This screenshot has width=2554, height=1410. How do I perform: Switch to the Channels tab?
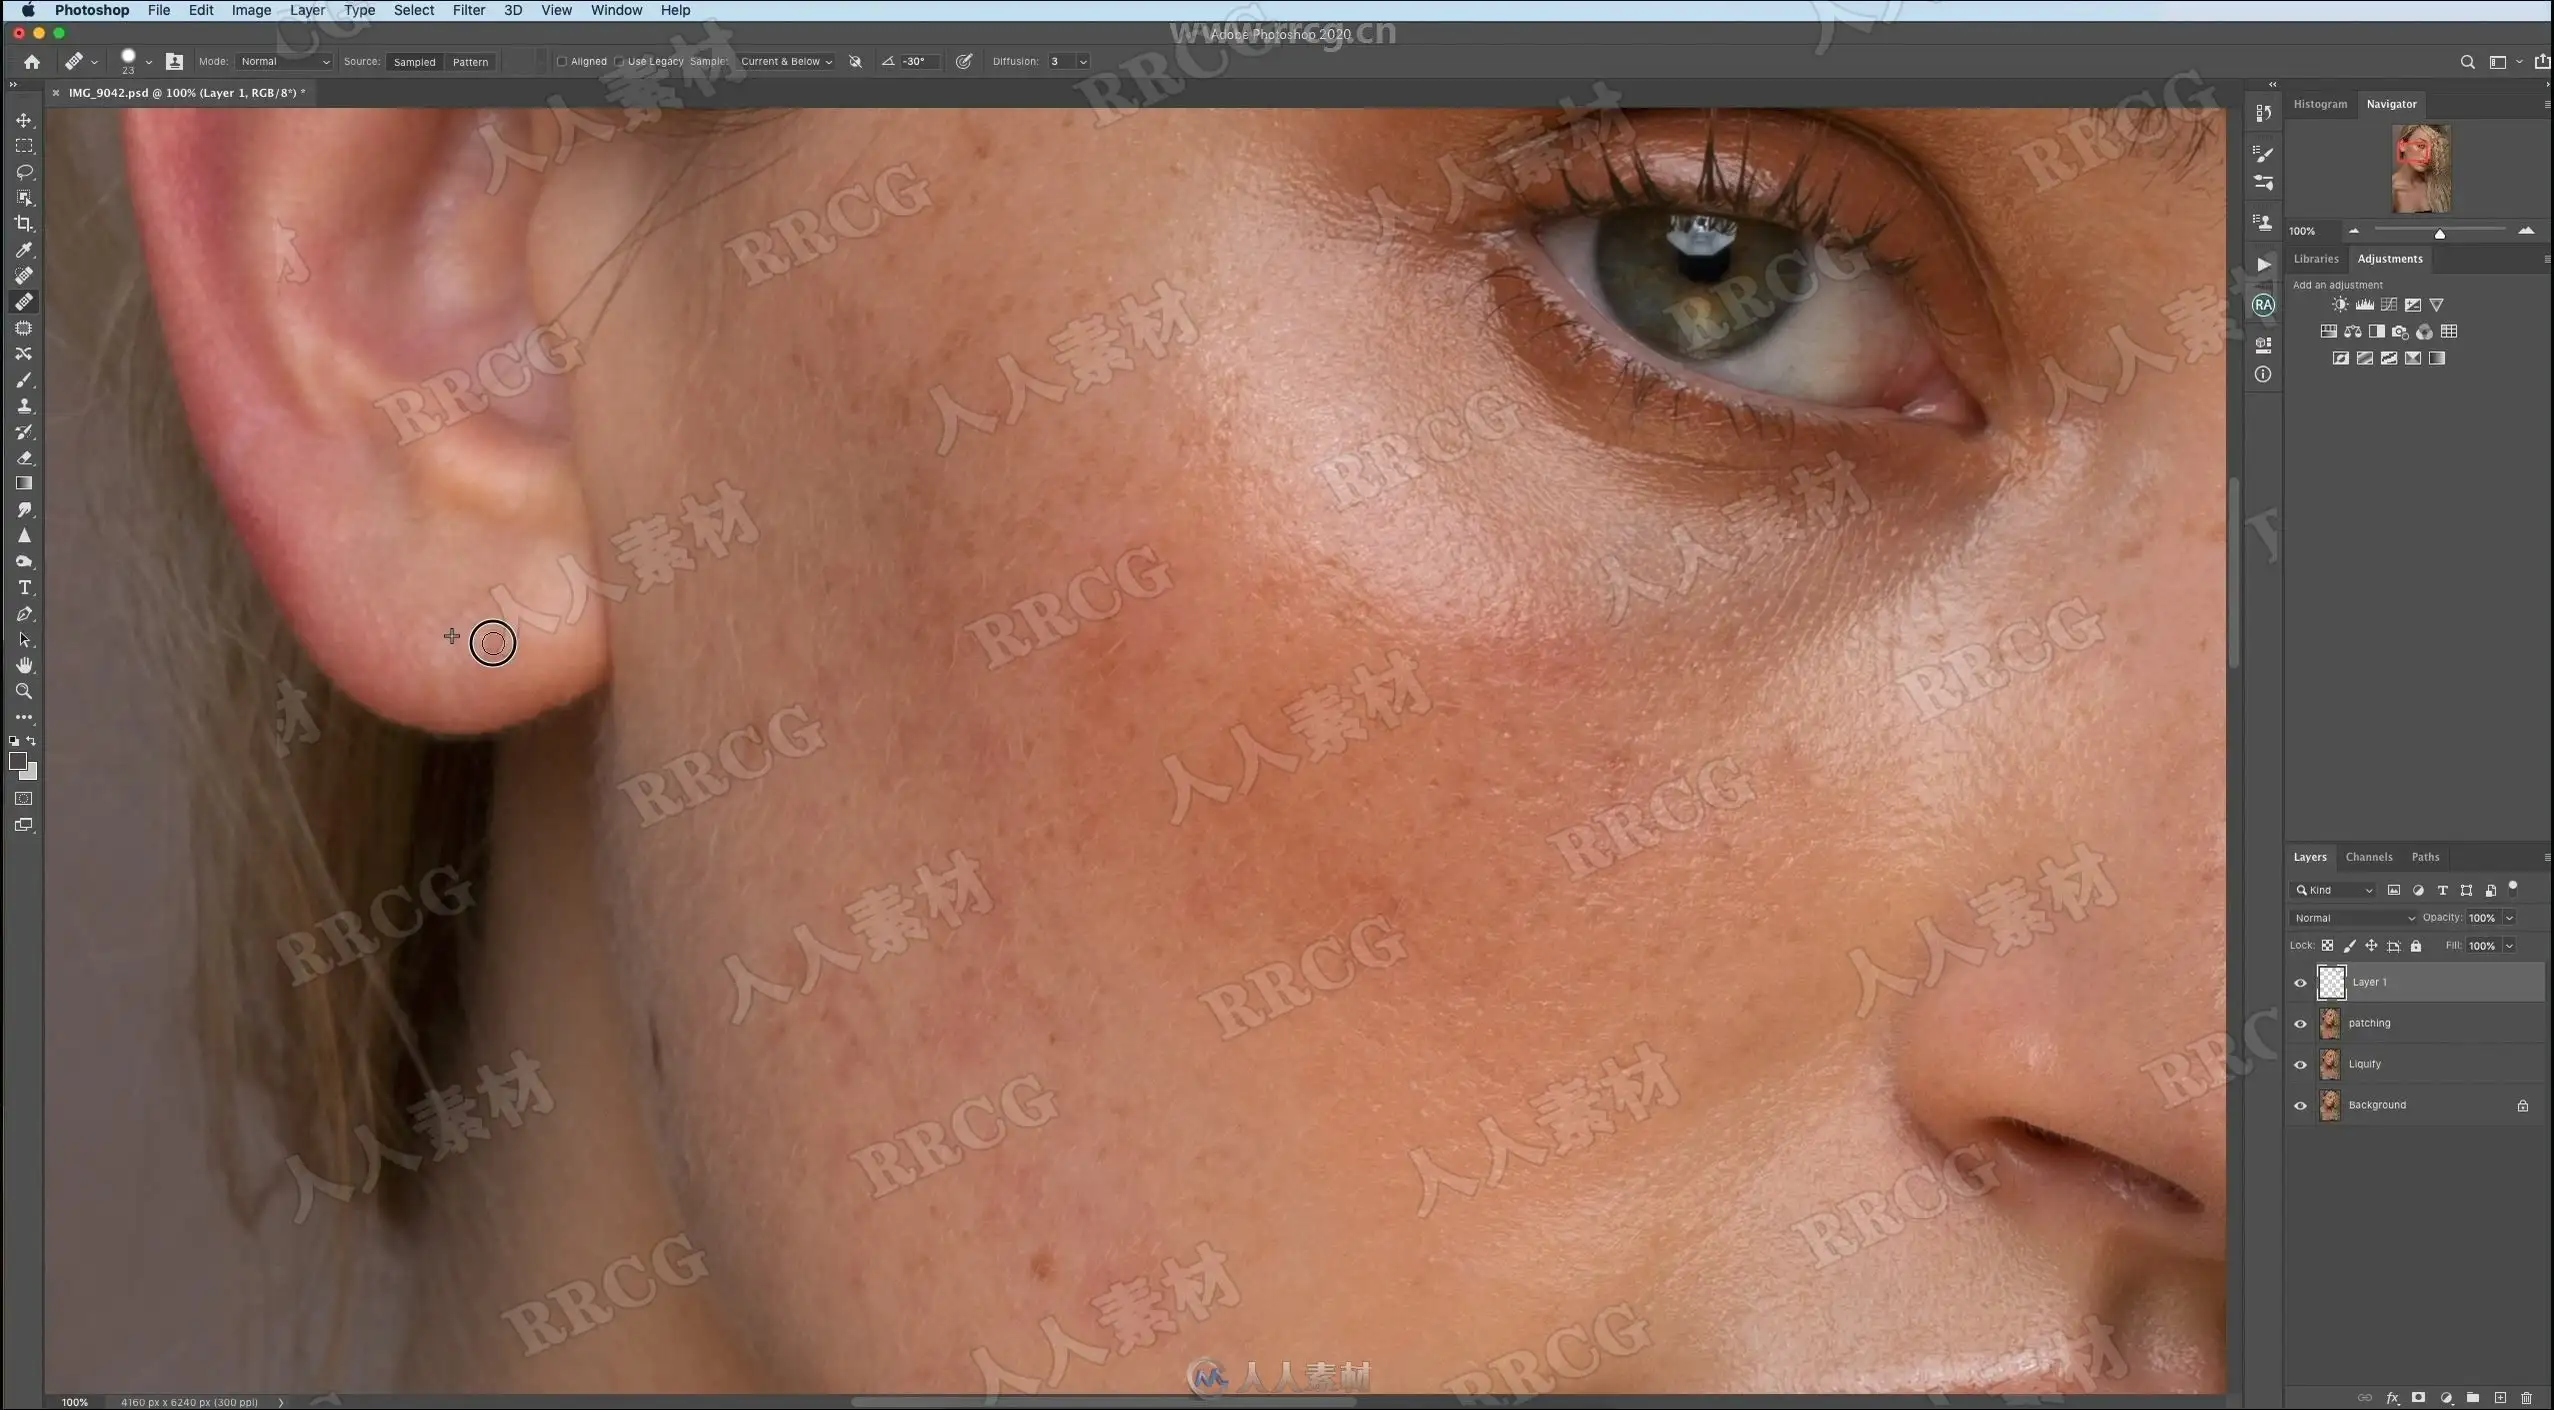(2368, 857)
